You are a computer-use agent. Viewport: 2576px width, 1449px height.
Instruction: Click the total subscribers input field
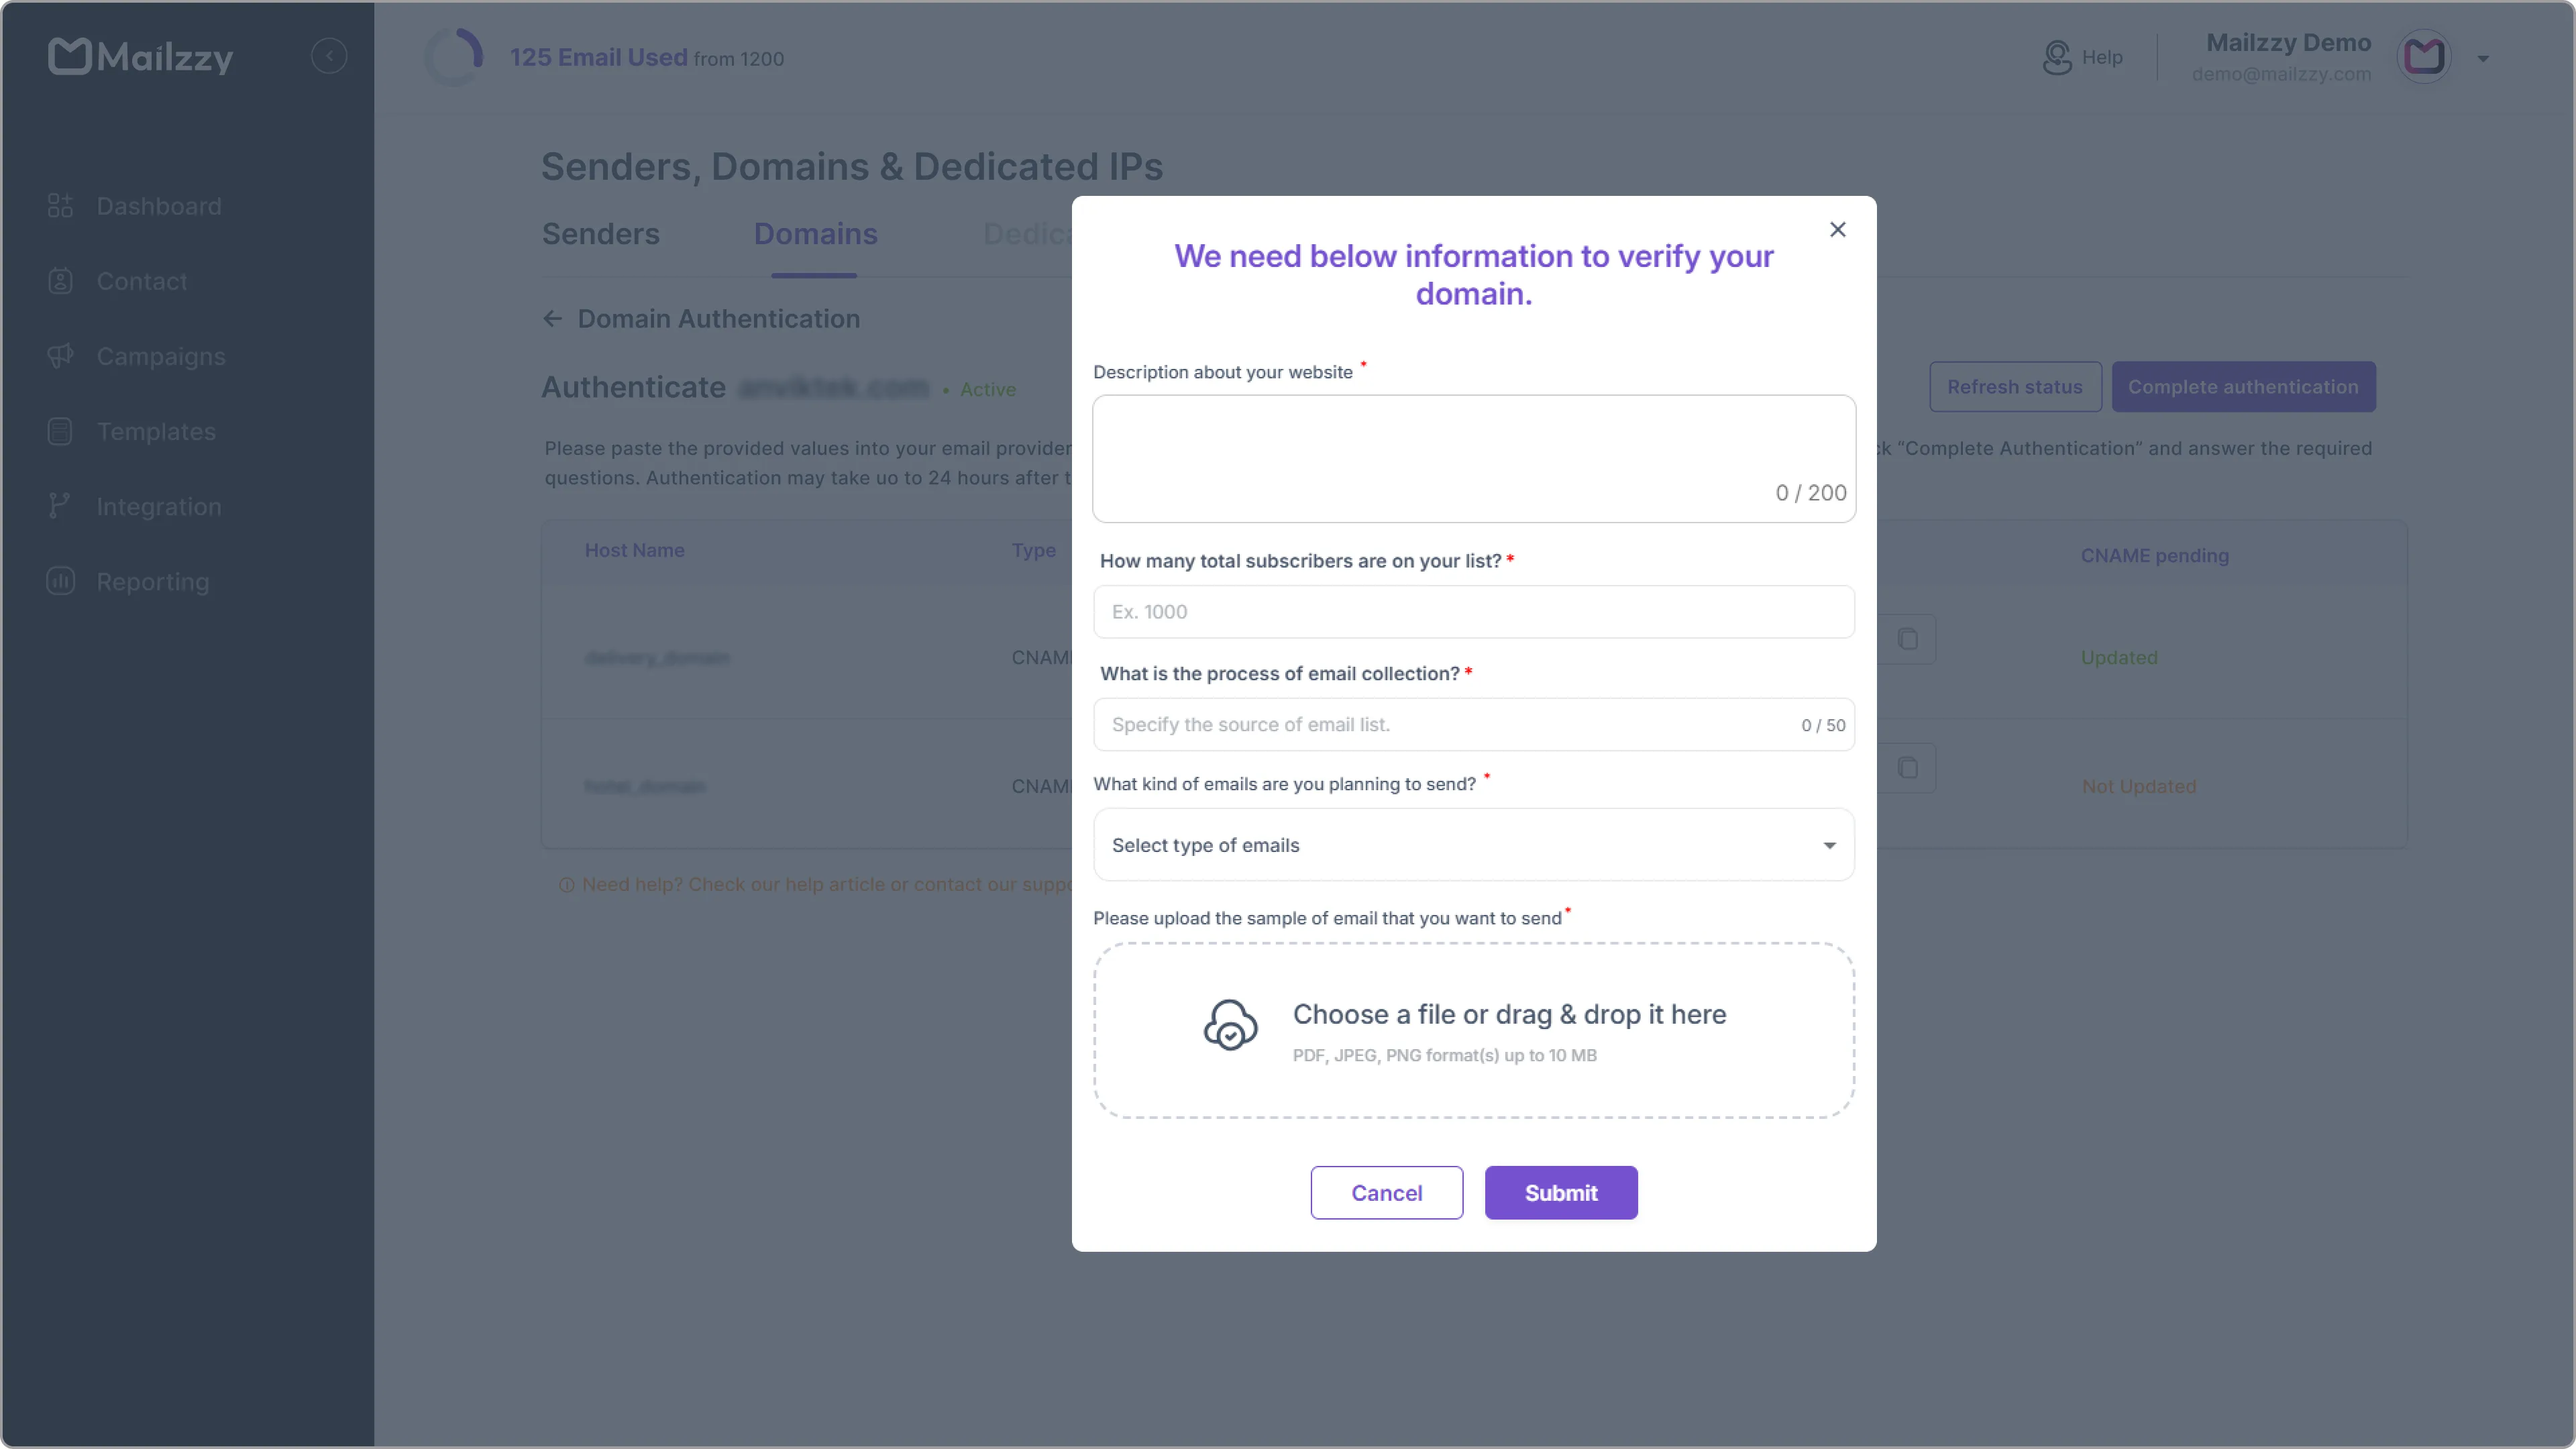click(1473, 611)
